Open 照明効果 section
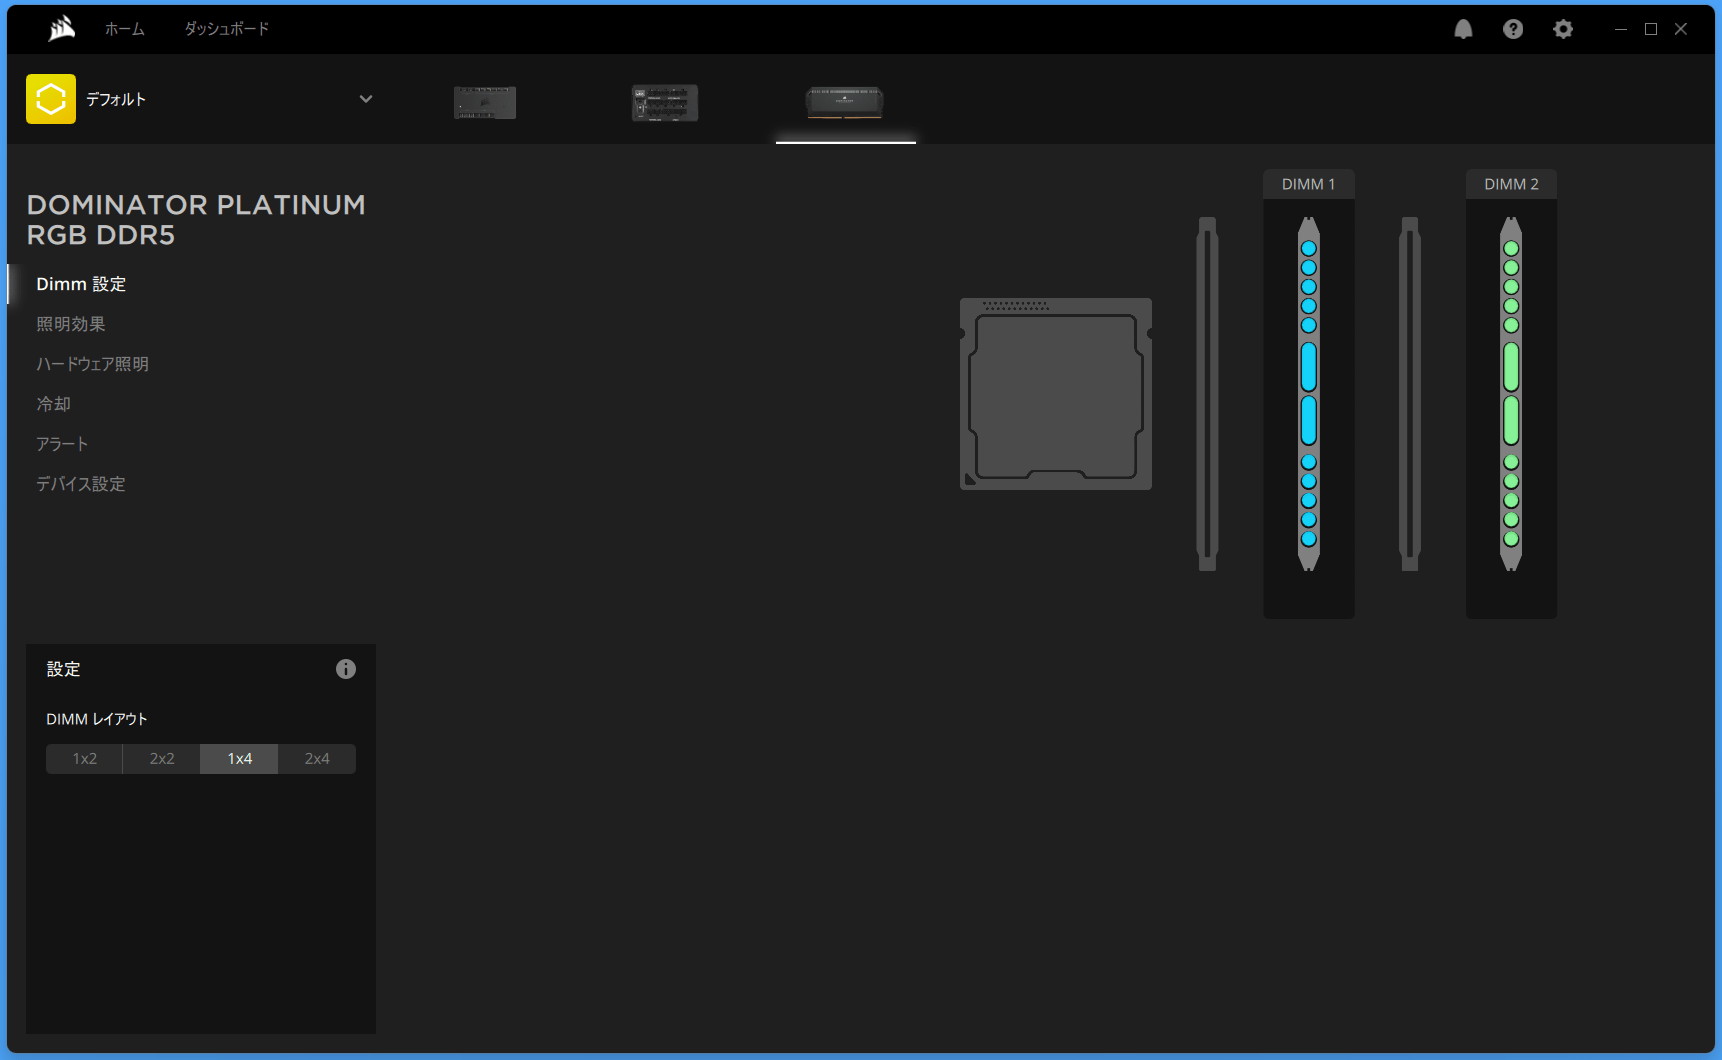 click(71, 324)
